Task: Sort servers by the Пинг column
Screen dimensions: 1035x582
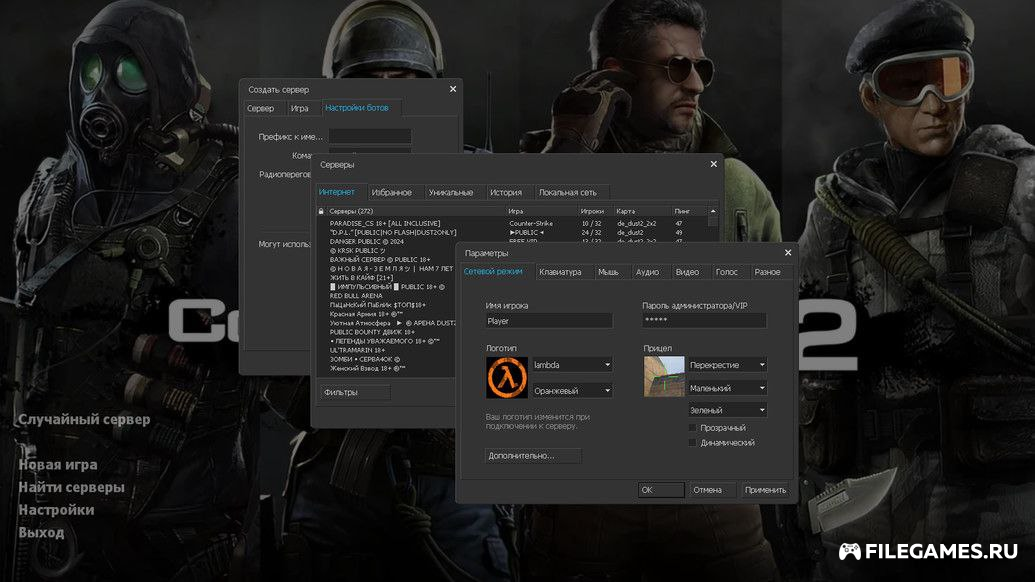Action: pos(690,211)
